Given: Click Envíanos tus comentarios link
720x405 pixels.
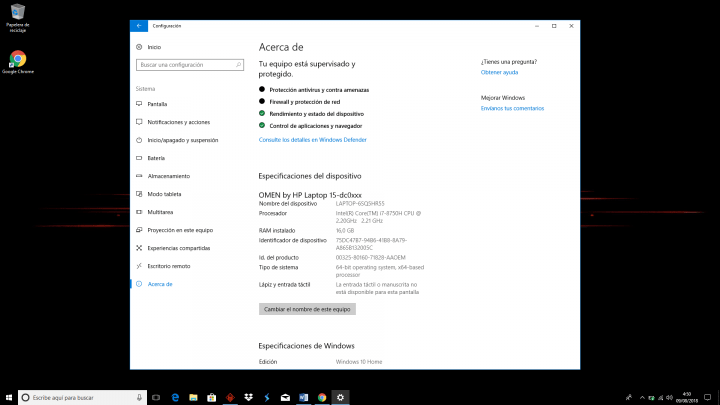Looking at the screenshot, I should (x=512, y=108).
